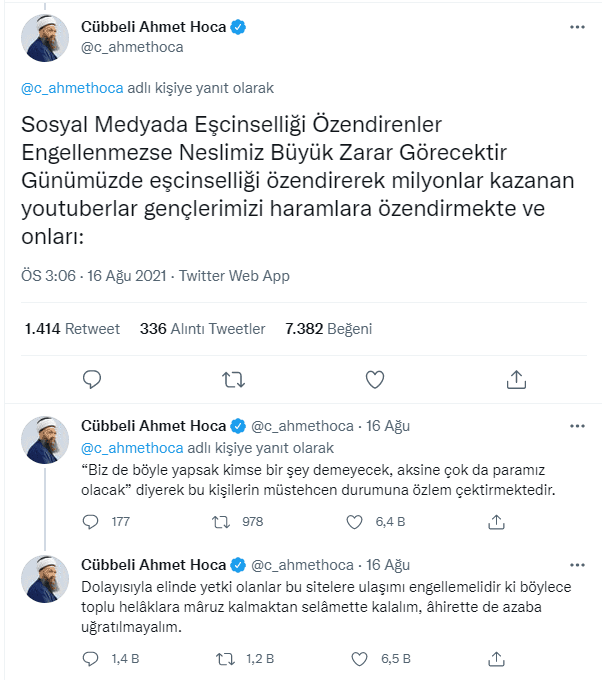Reply to third tweet with 1,4 B replies
Viewport: 602px width, 680px height.
tap(92, 658)
